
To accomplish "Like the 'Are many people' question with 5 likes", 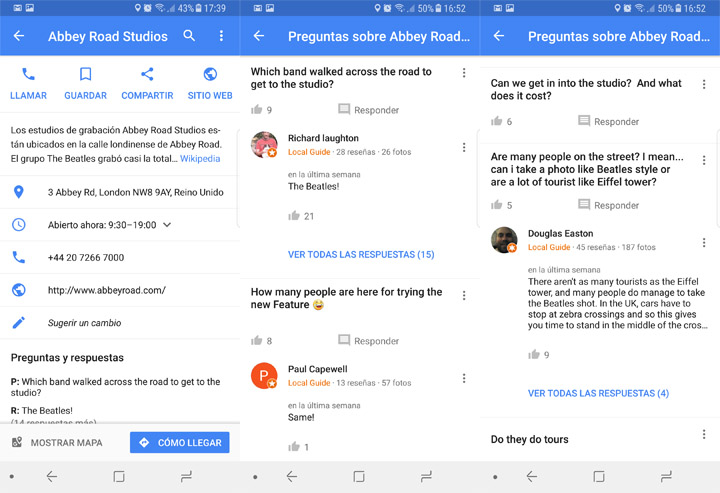I will click(497, 204).
